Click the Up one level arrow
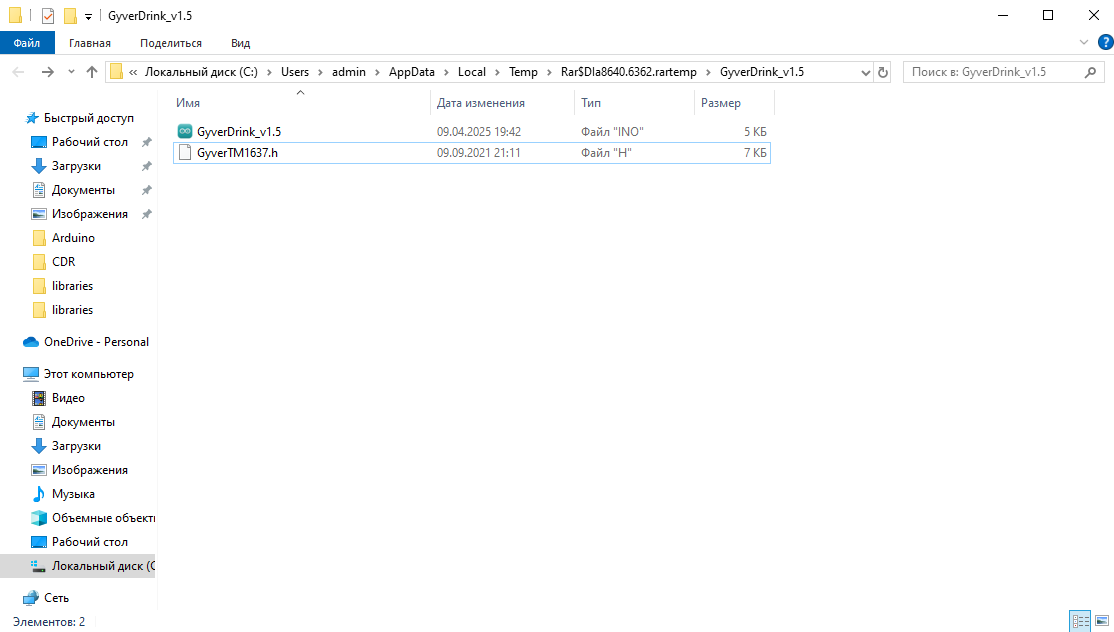The width and height of the screenshot is (1114, 632). (x=92, y=72)
